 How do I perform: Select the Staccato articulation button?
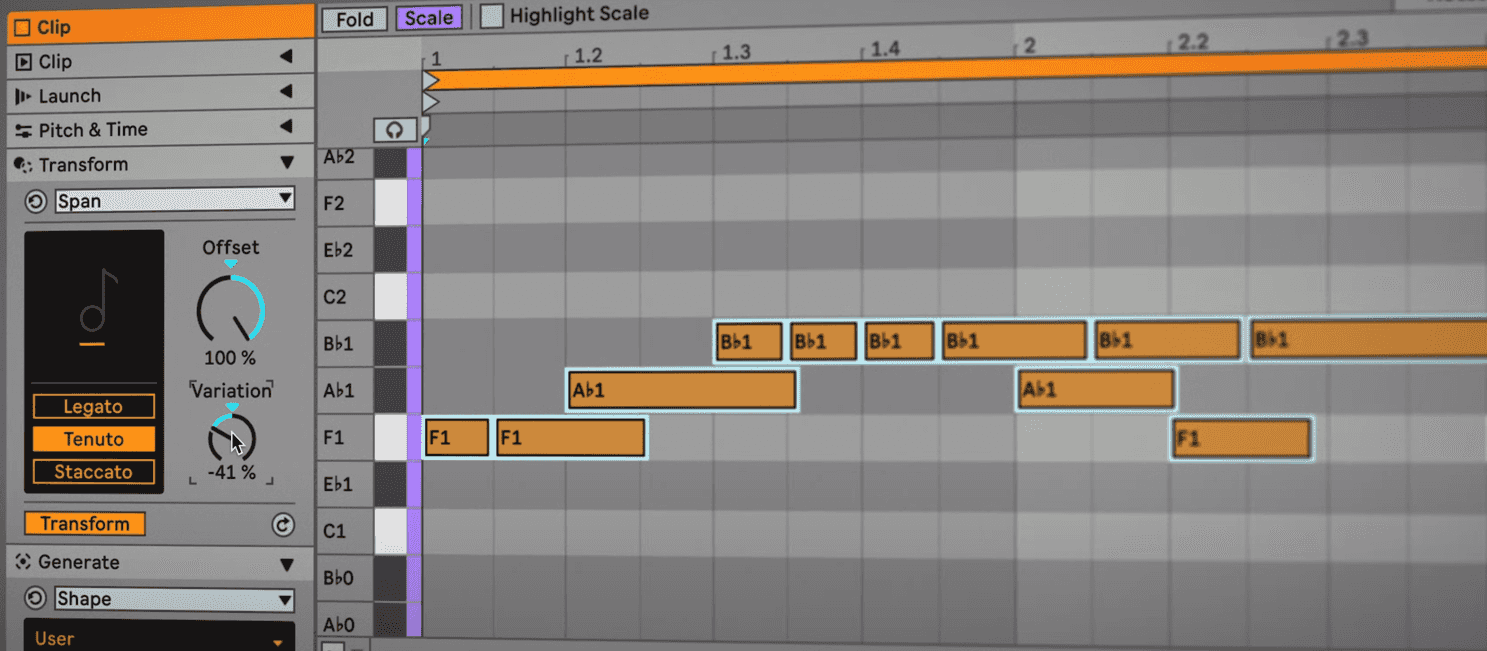[93, 471]
